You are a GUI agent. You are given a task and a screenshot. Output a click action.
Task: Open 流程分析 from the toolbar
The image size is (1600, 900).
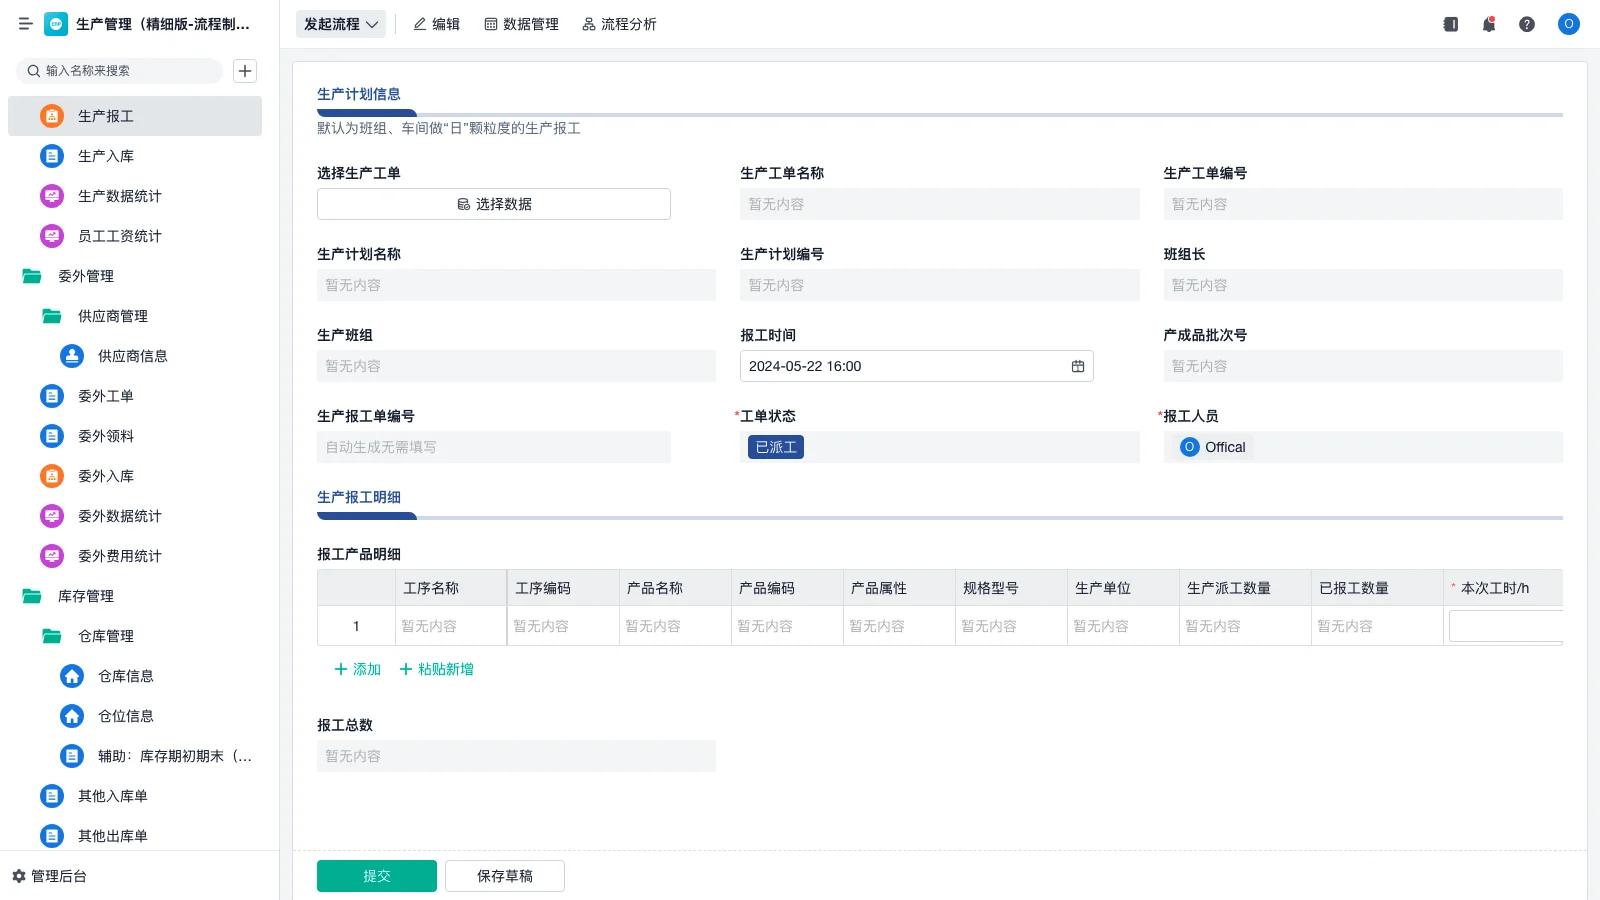click(619, 24)
